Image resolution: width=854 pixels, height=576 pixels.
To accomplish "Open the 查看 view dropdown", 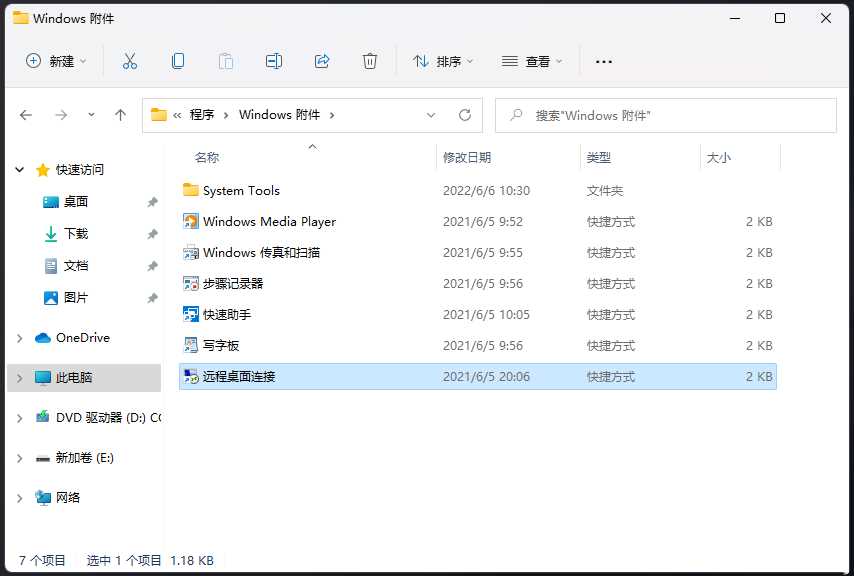I will (532, 61).
